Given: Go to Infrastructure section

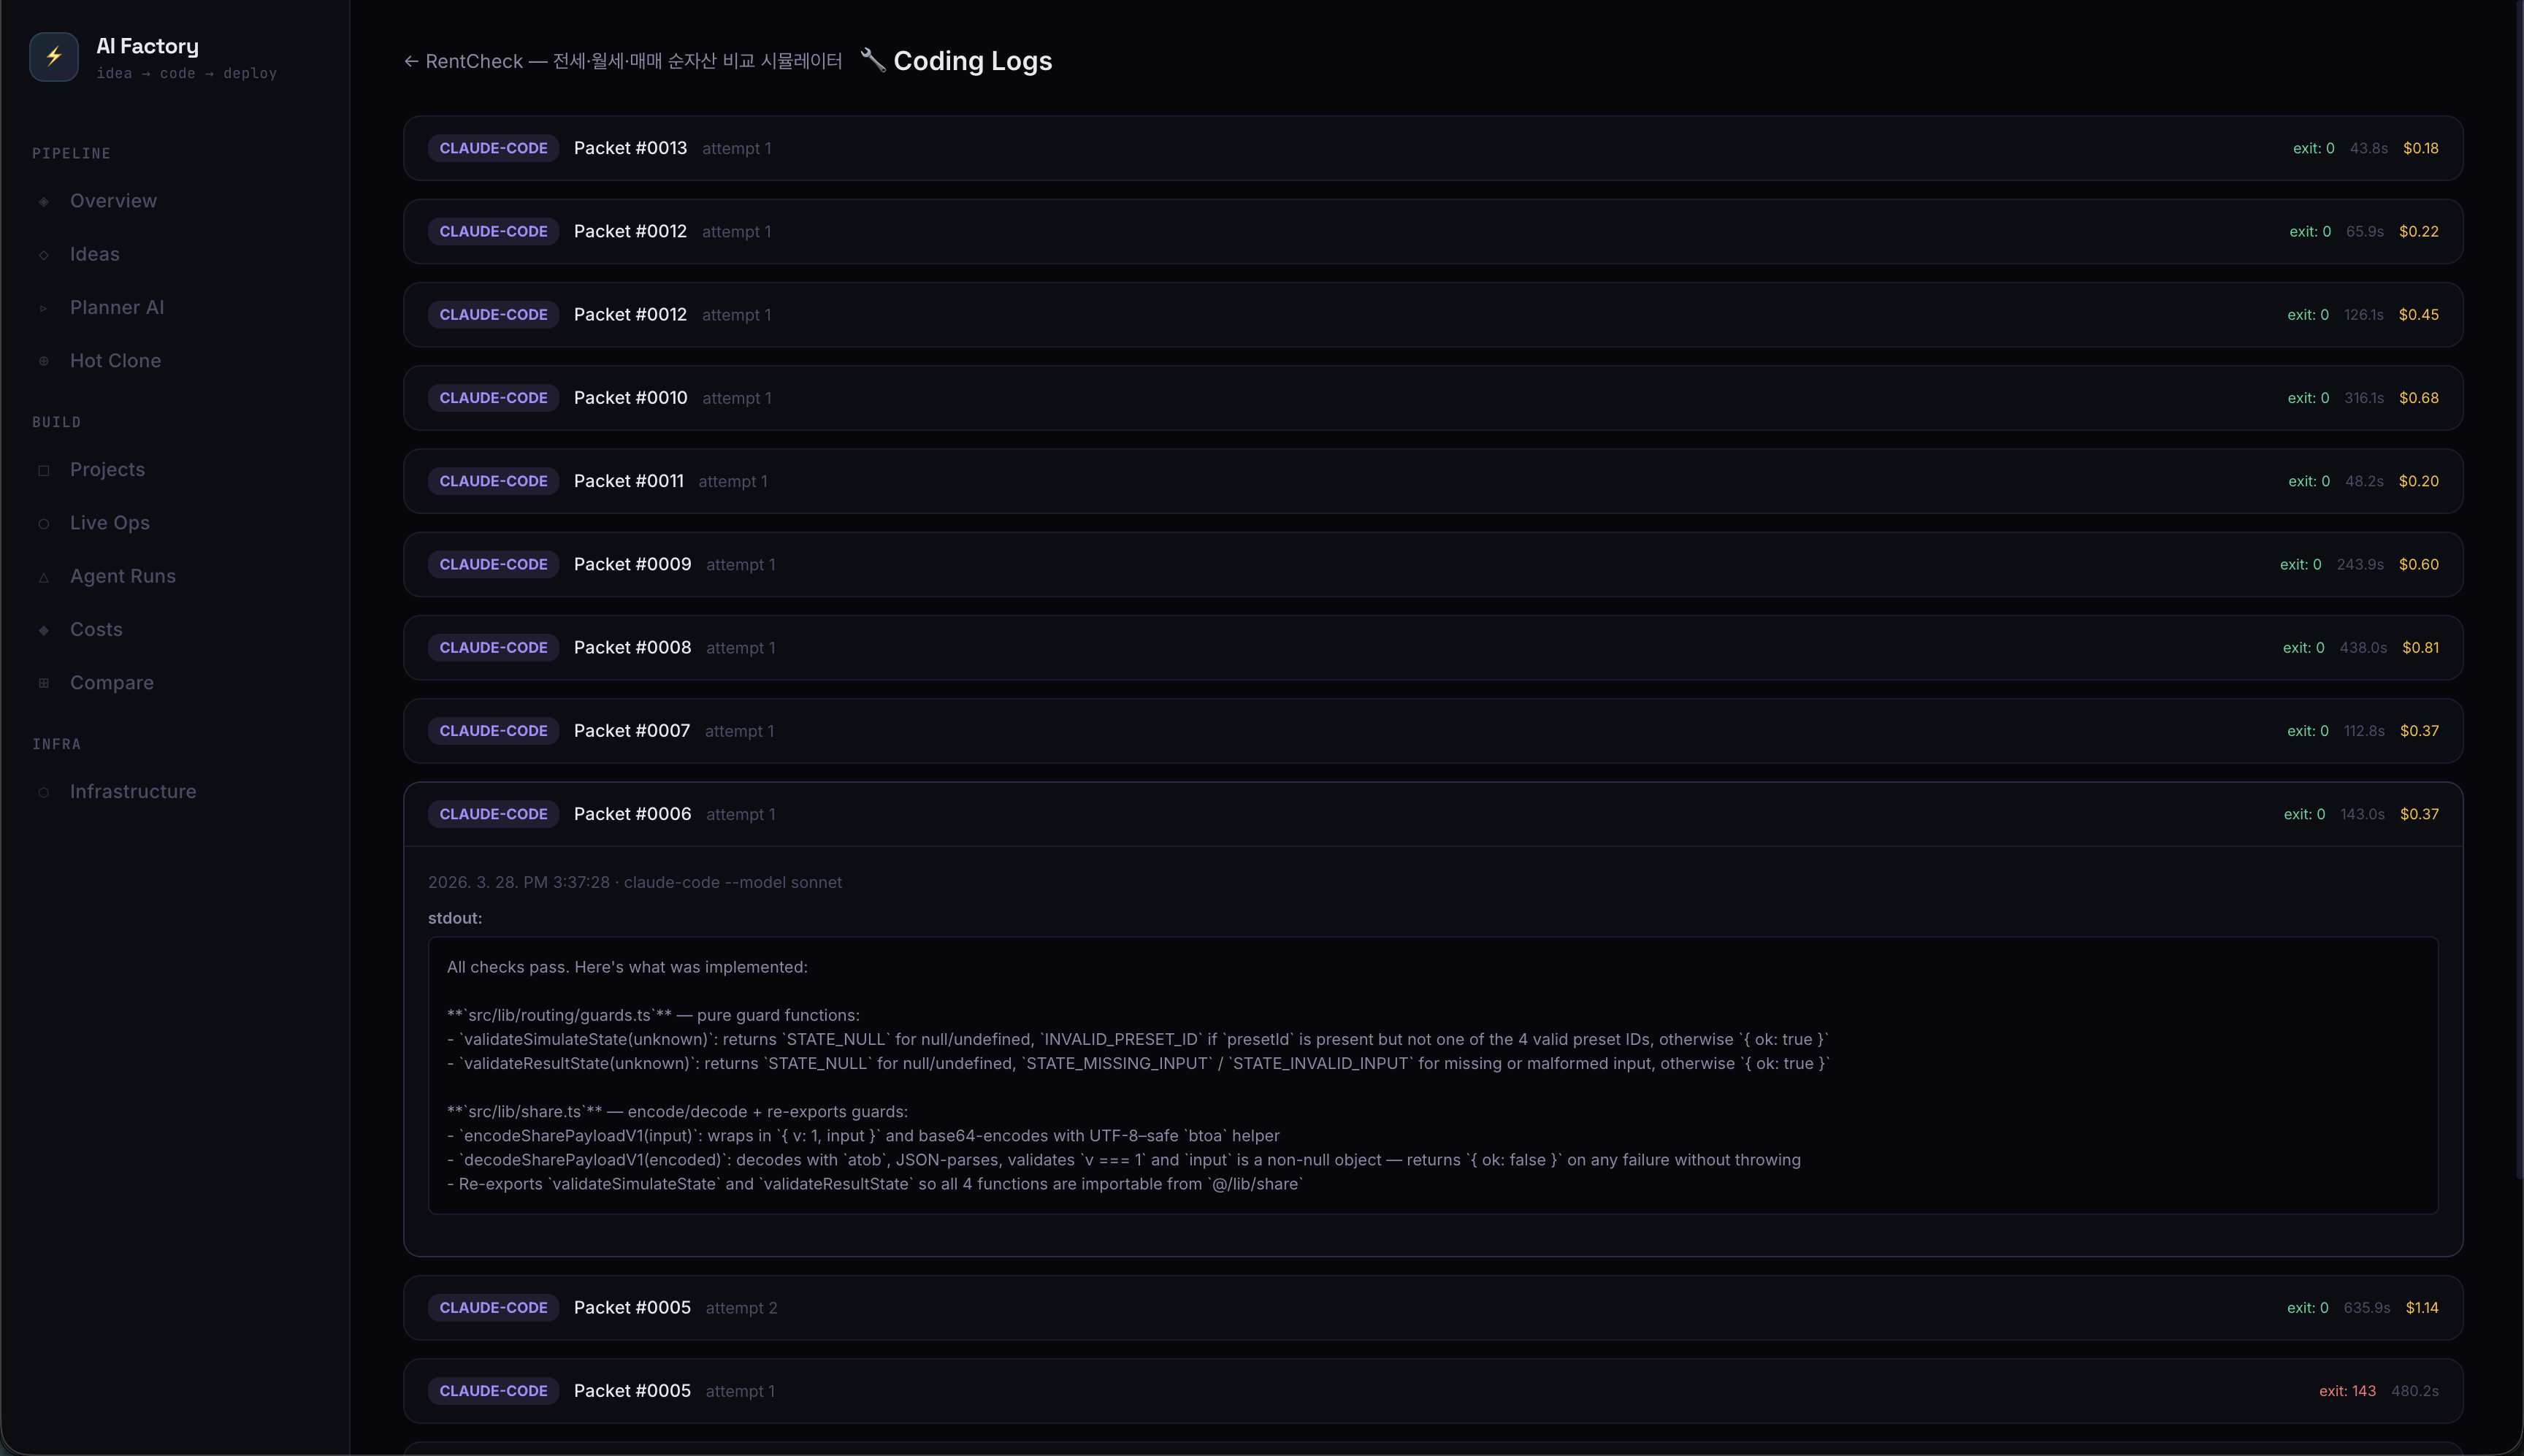Looking at the screenshot, I should pos(132,791).
